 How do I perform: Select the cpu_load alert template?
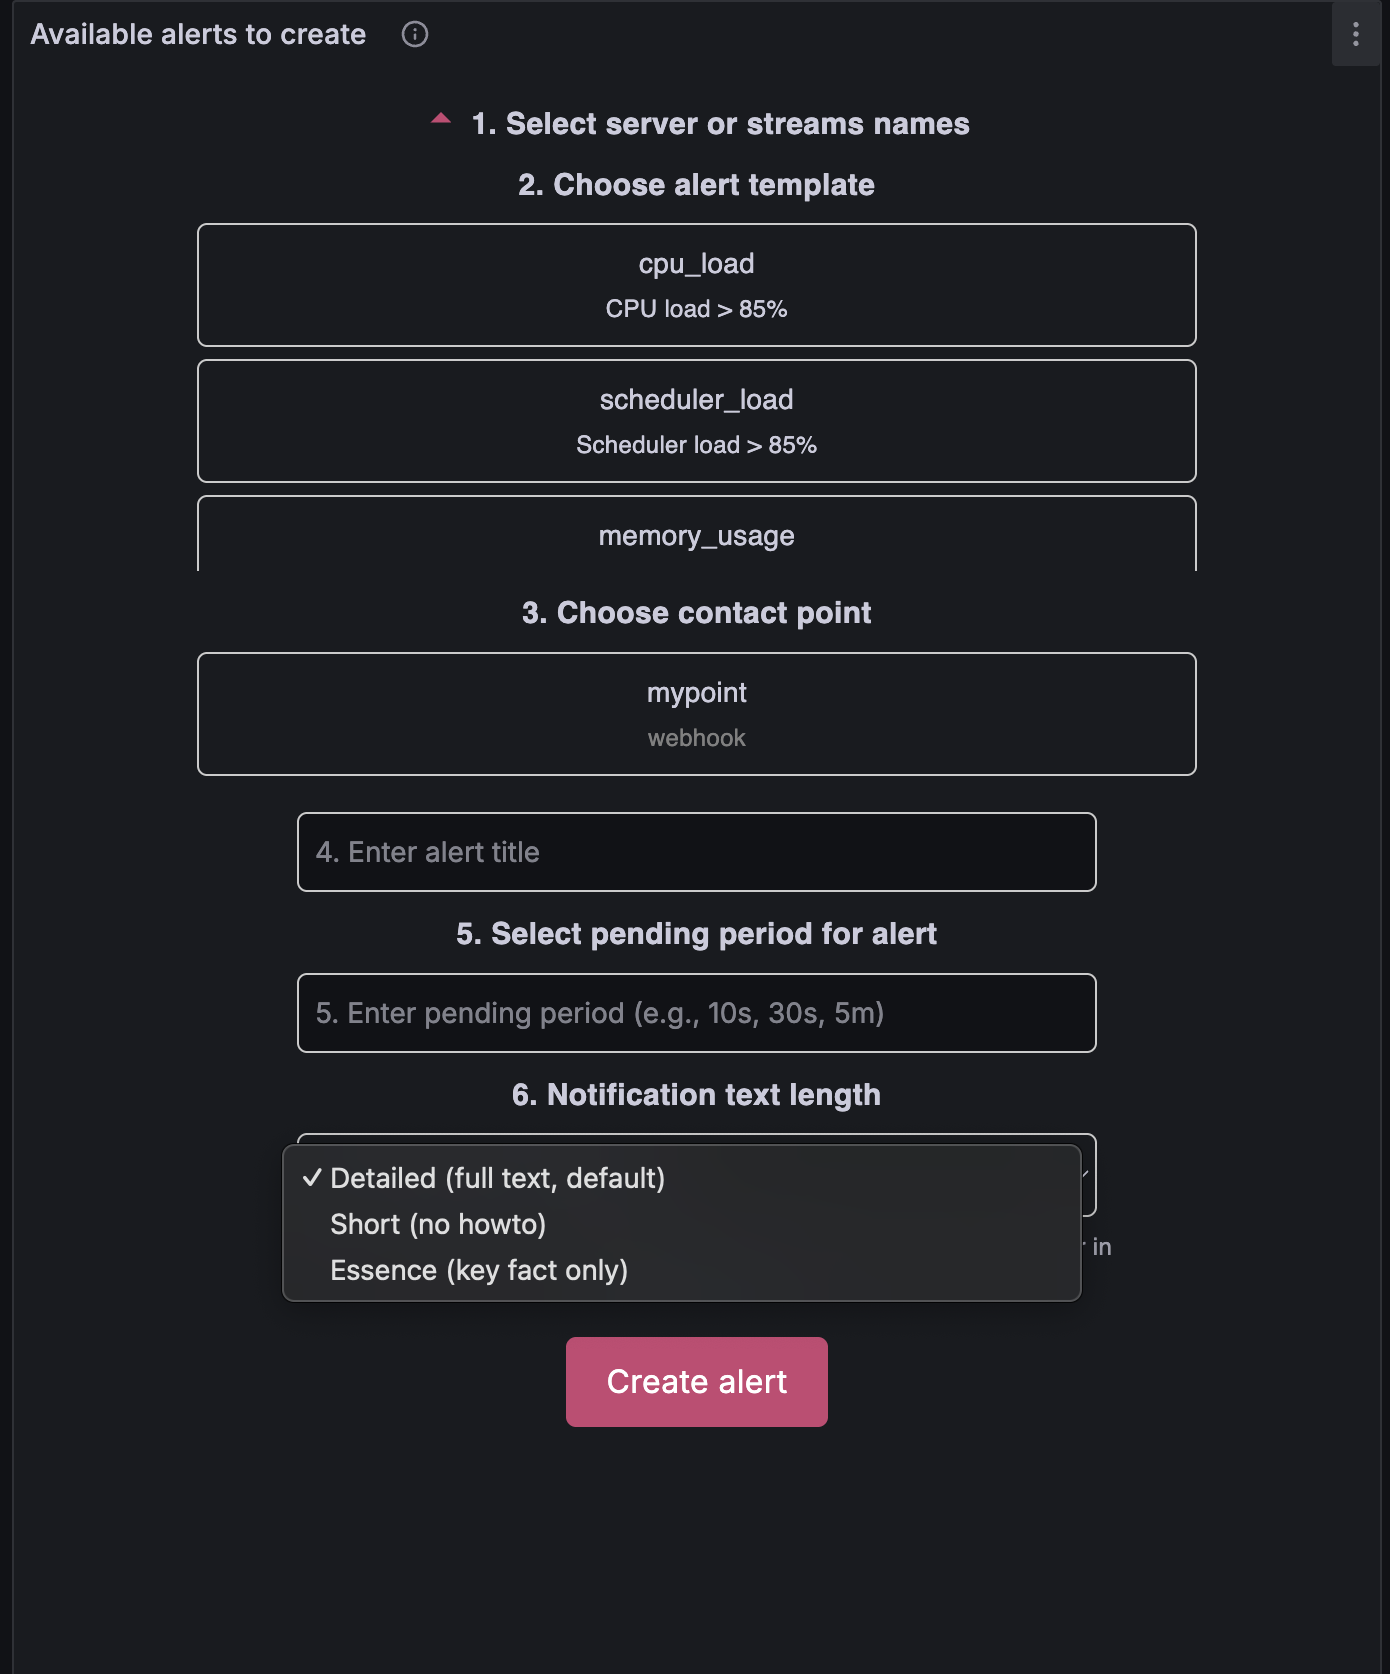[x=697, y=285]
